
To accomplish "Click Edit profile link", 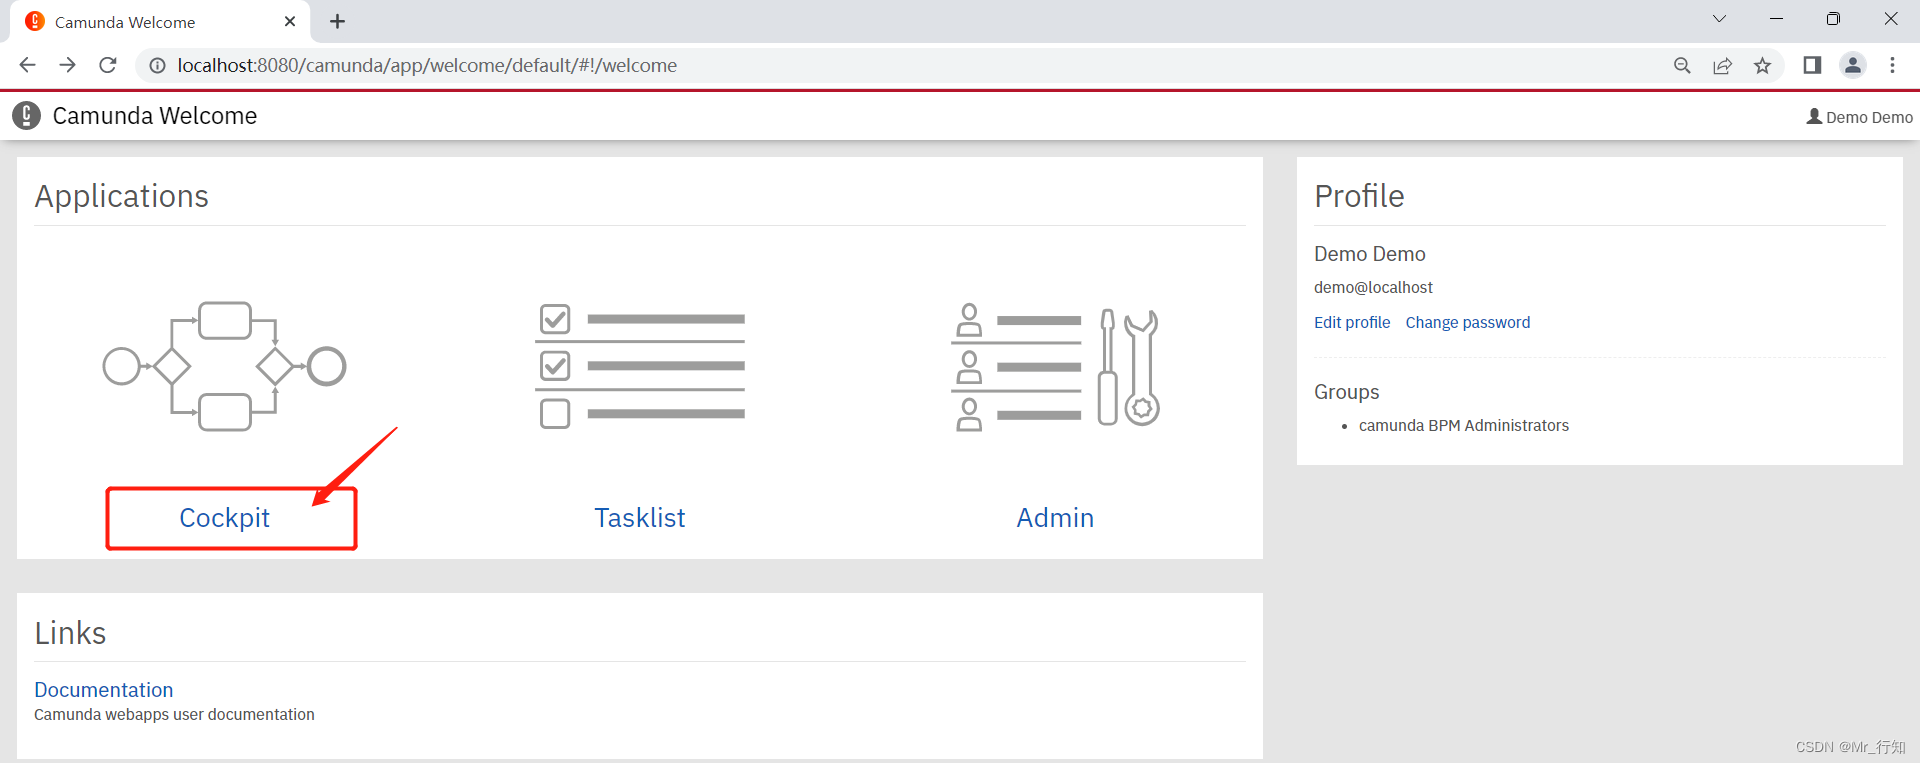I will (1352, 322).
